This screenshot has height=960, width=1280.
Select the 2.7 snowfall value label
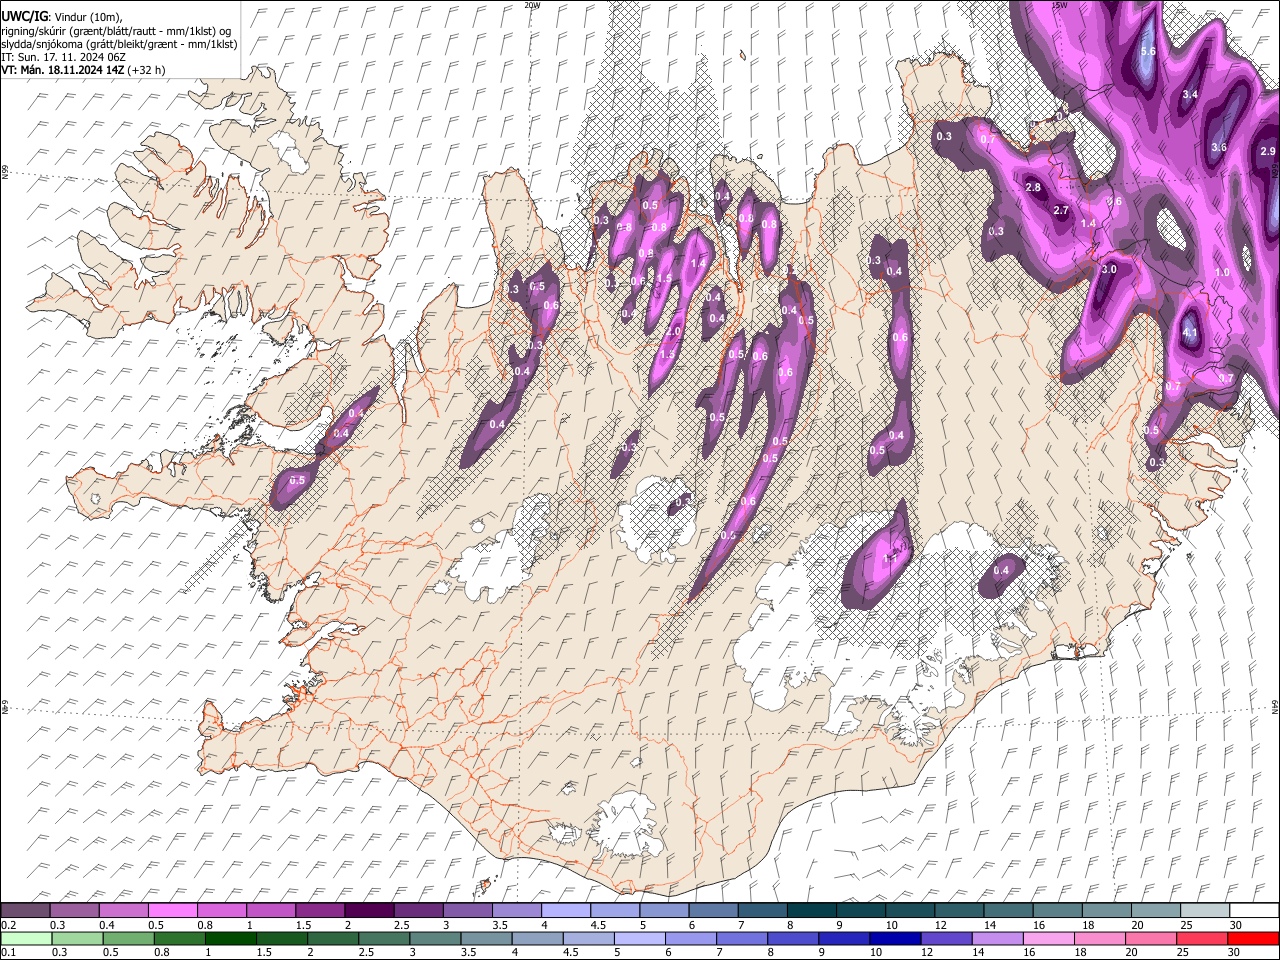point(1062,211)
